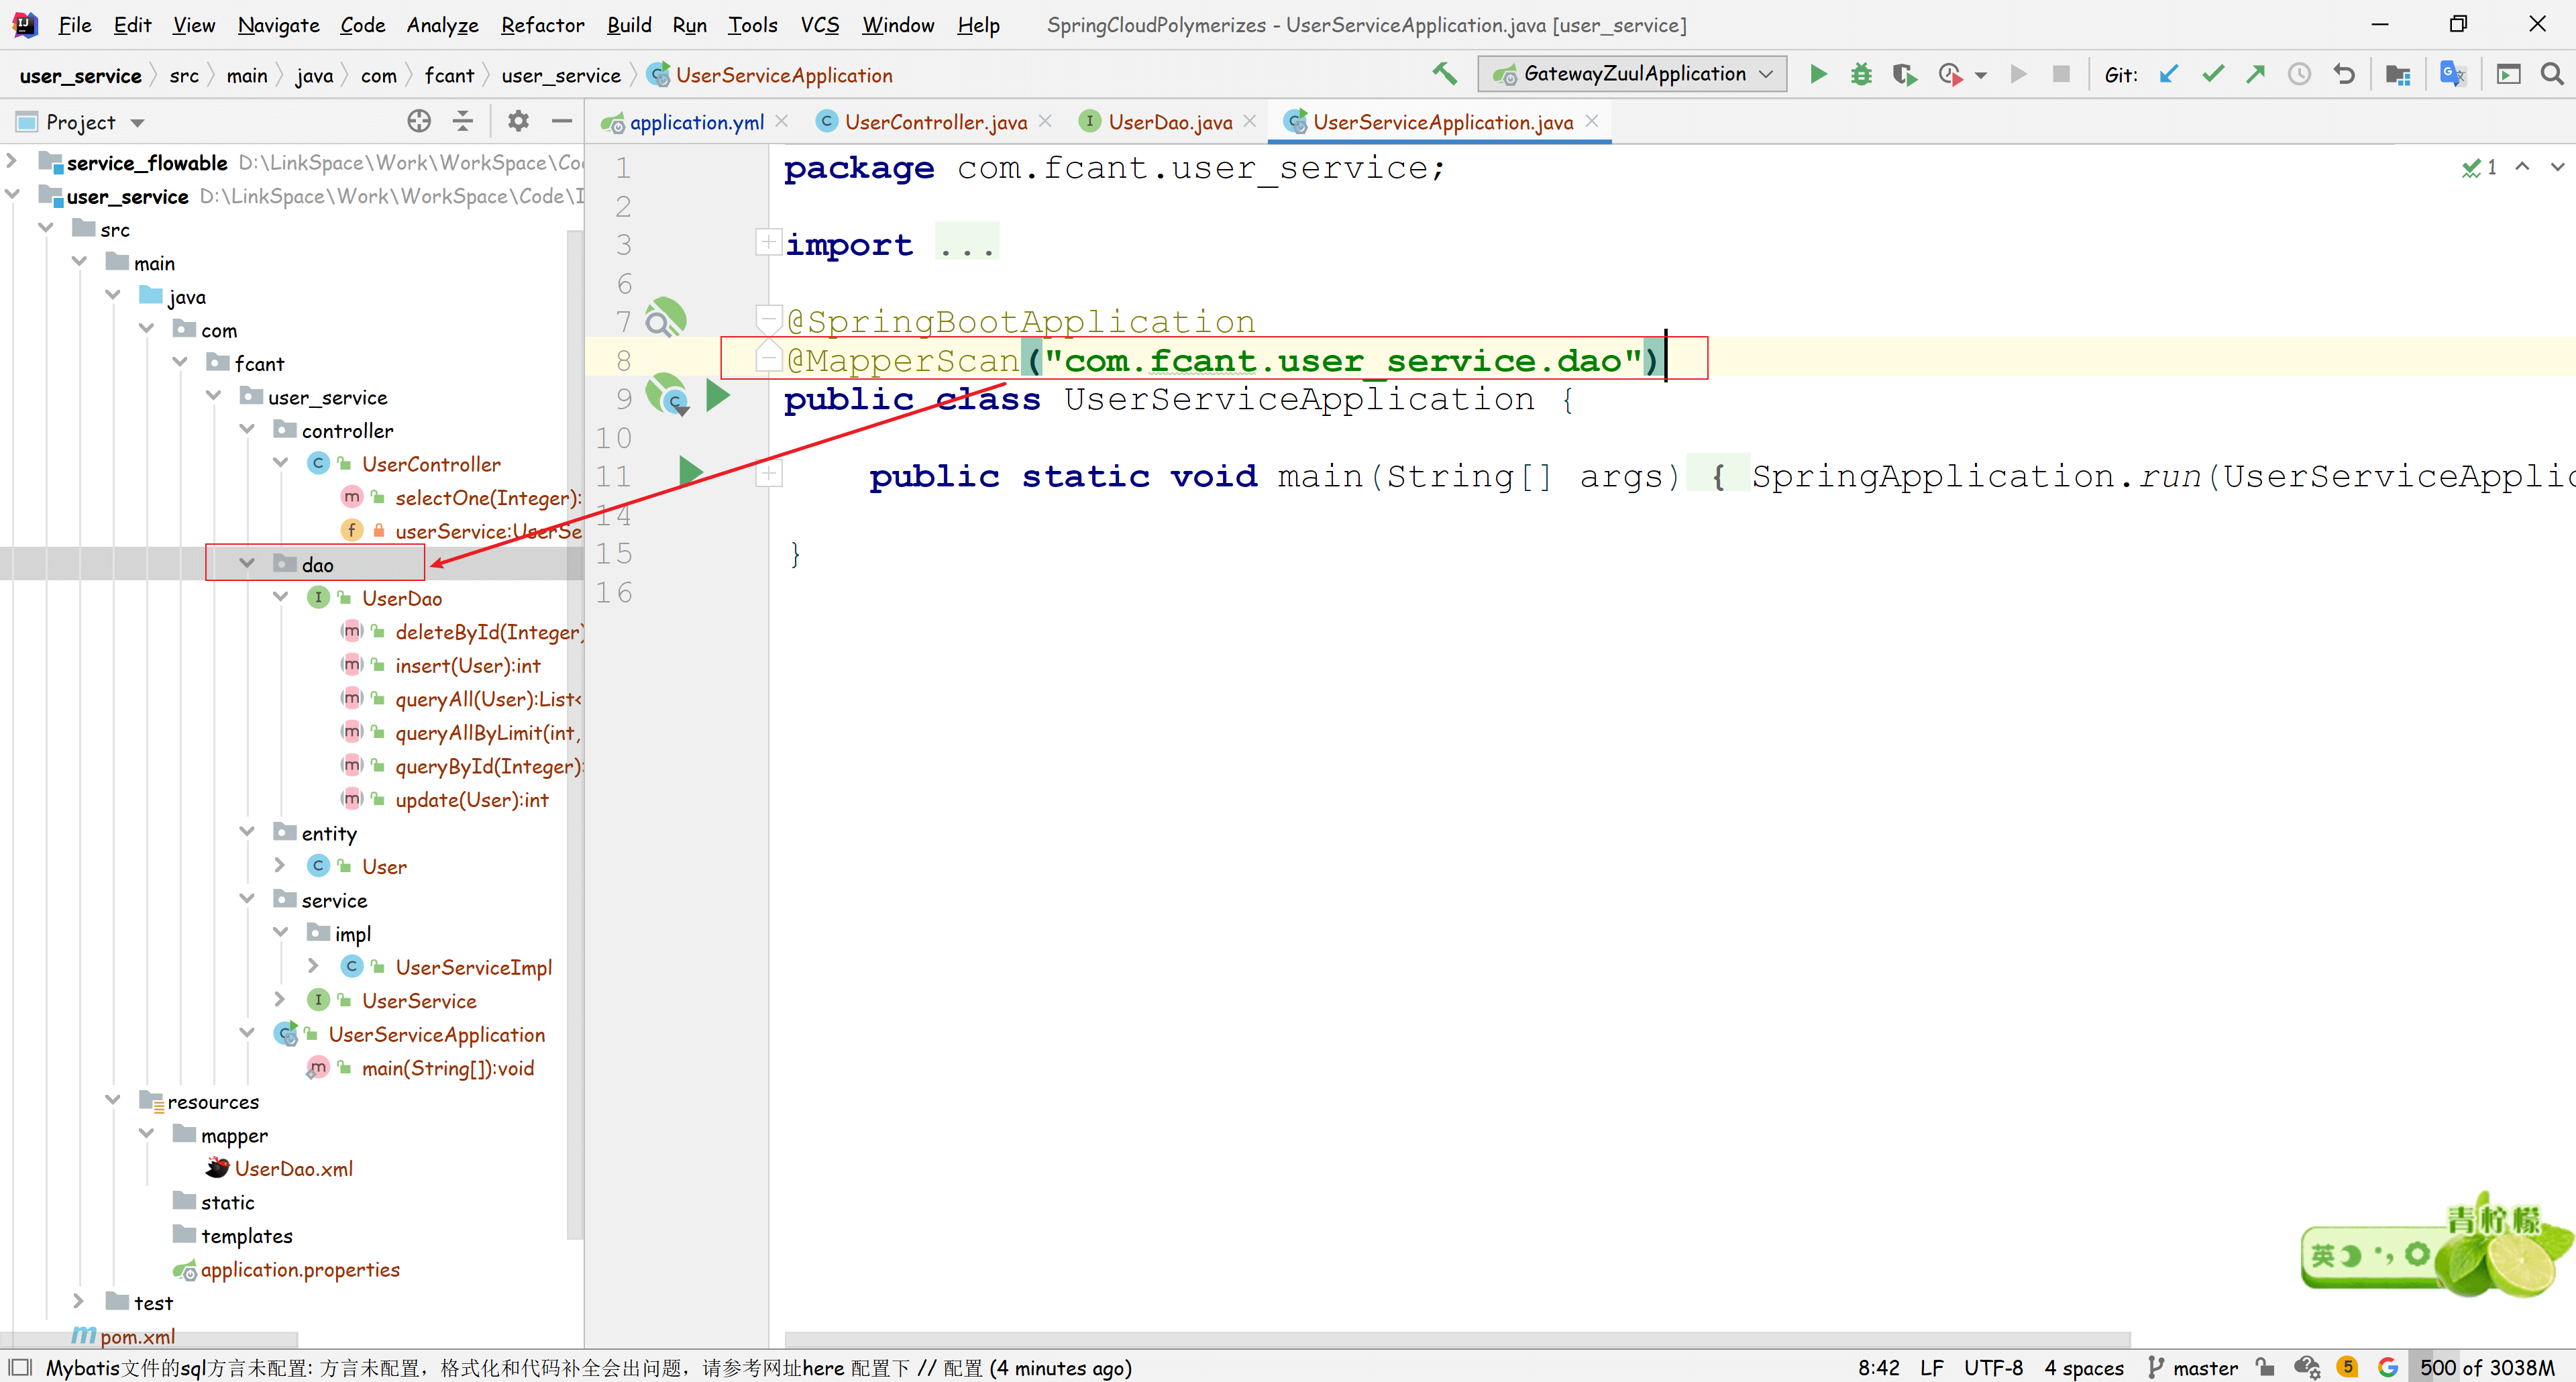Toggle tool window bars at bottom-left corner
This screenshot has width=2576, height=1382.
[20, 1367]
